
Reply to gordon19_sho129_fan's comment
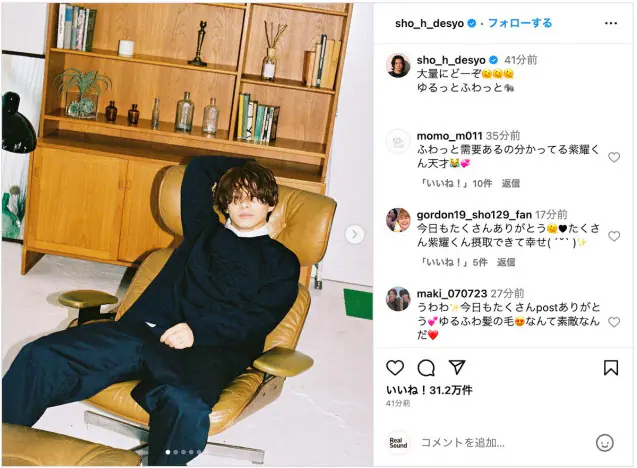(506, 262)
